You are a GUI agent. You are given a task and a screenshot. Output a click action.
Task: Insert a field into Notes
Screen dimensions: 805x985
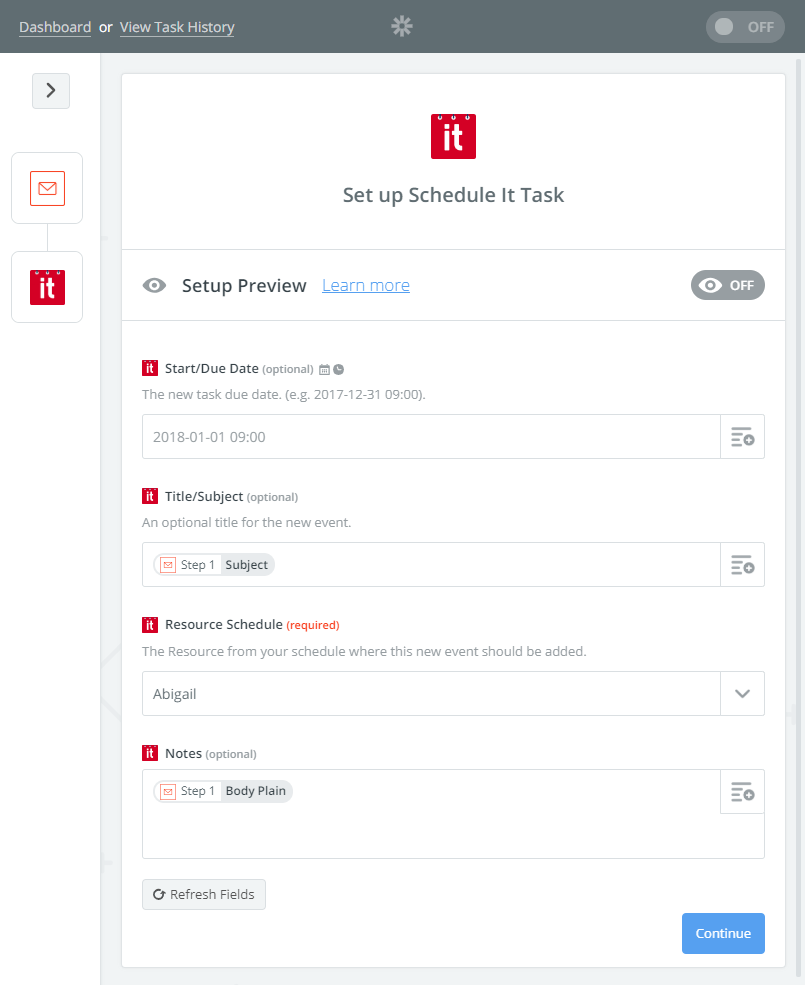742,792
